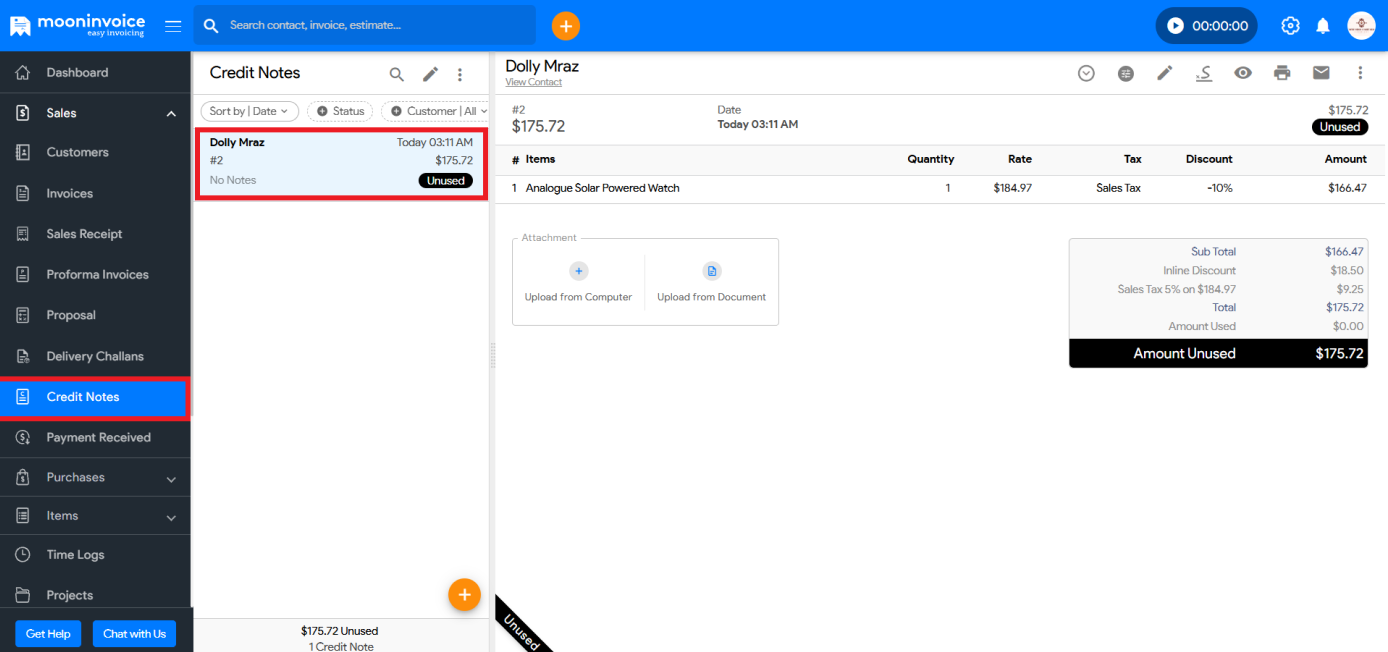Click the Chat with Us button
This screenshot has height=652, width=1388.
[134, 633]
